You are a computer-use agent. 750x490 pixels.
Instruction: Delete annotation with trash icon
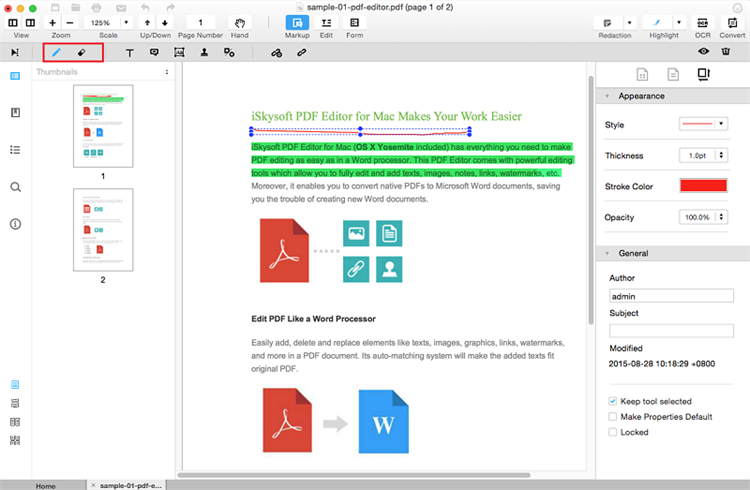727,52
